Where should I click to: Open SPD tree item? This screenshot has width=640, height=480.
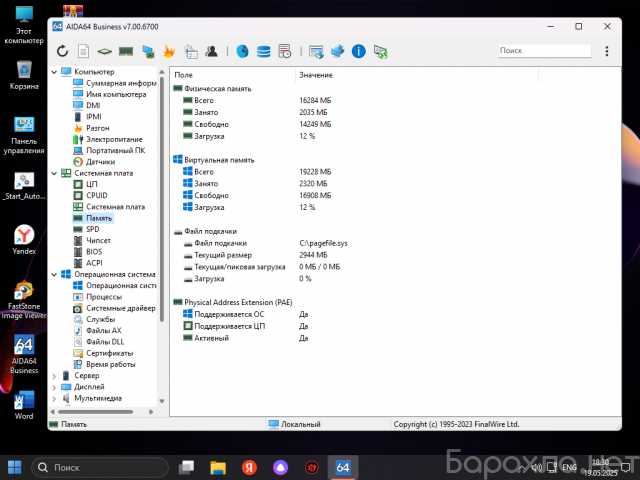tap(93, 229)
